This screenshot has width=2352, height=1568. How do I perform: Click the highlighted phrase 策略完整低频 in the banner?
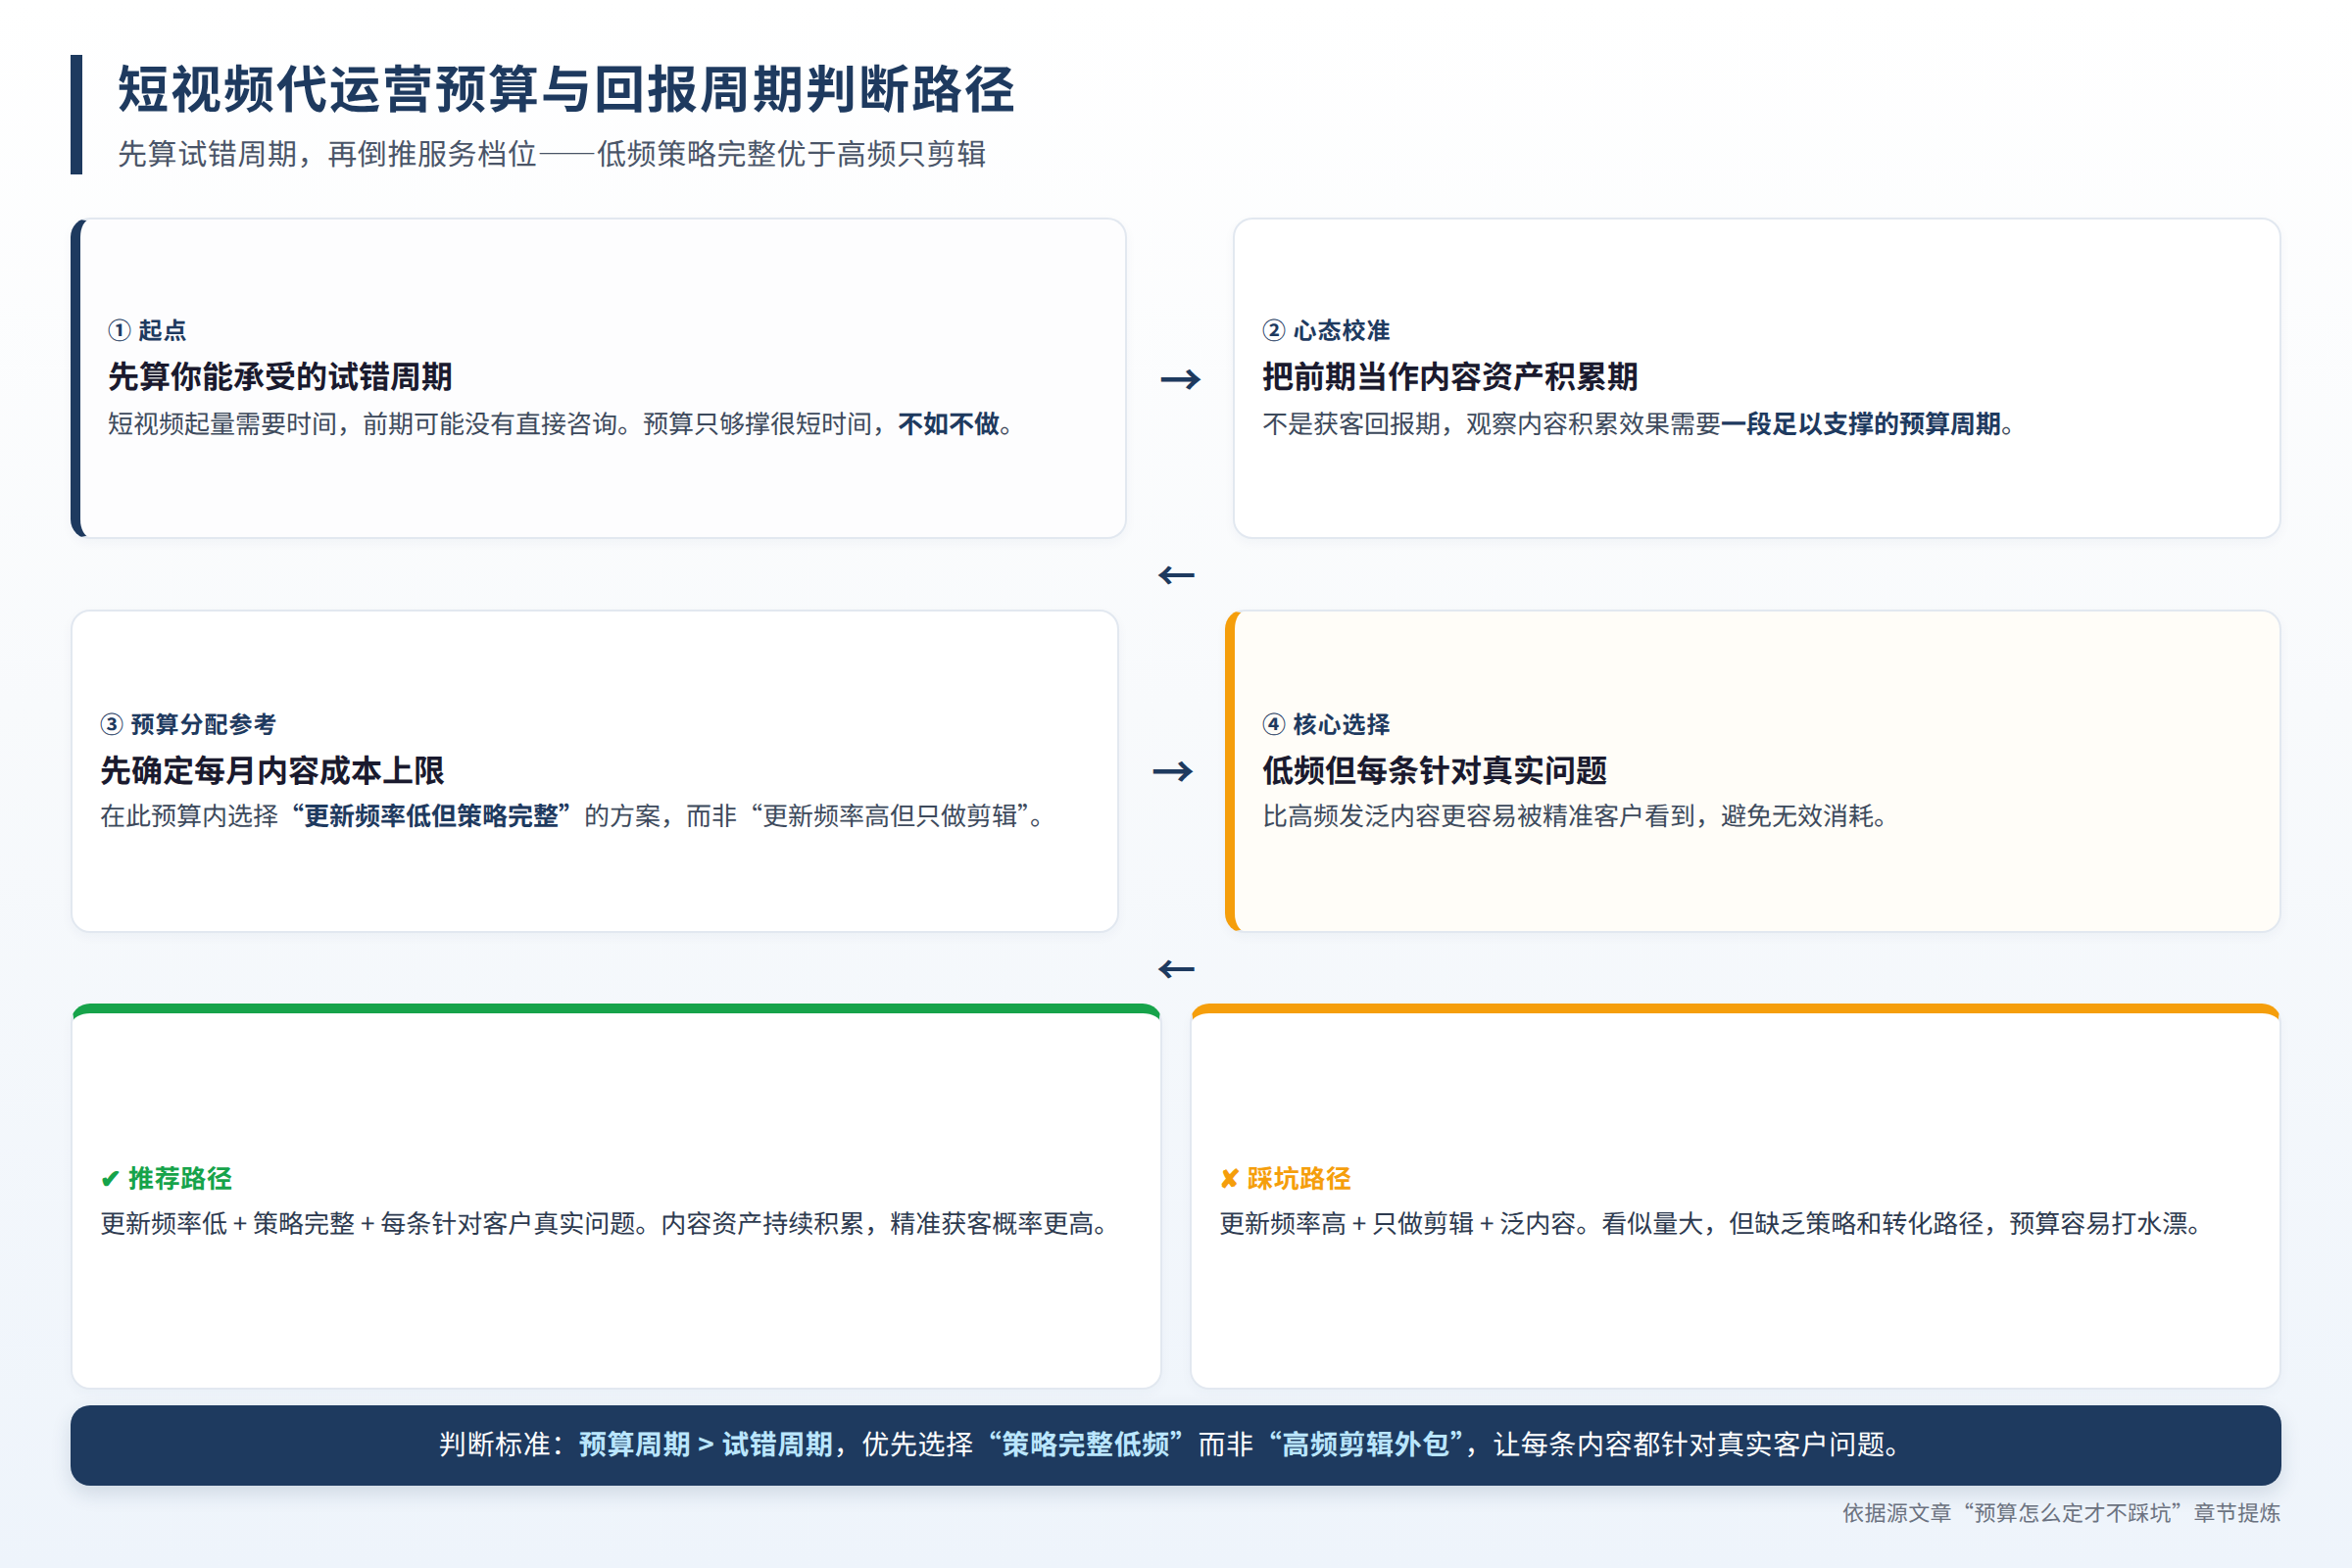pos(1085,1445)
